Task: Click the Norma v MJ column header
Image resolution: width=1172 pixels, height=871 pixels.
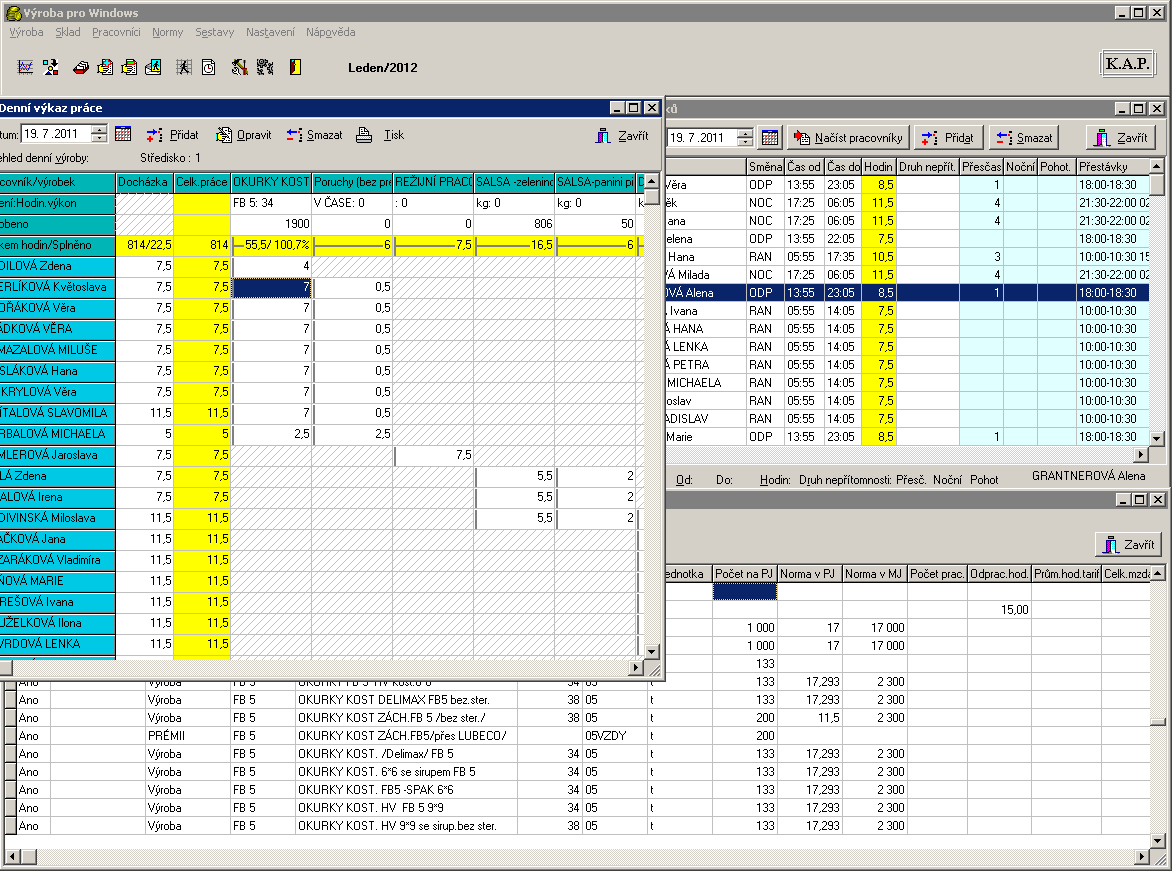Action: (x=875, y=574)
